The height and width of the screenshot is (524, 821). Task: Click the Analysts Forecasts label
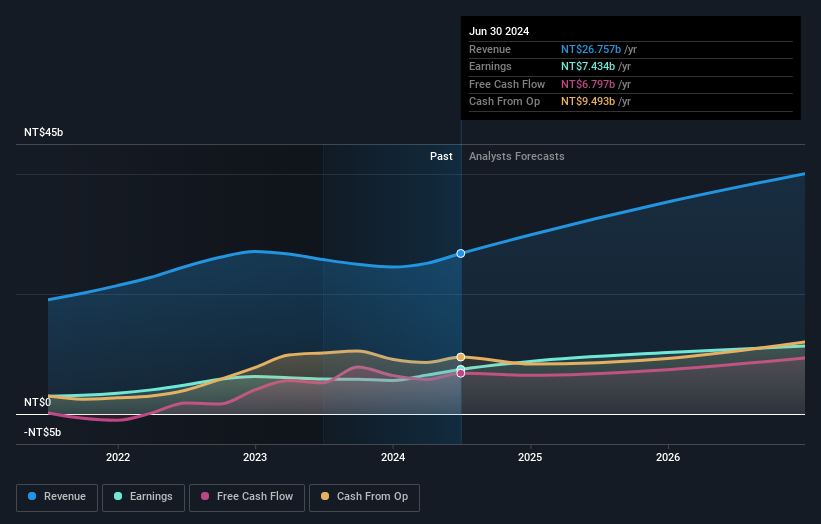click(516, 156)
